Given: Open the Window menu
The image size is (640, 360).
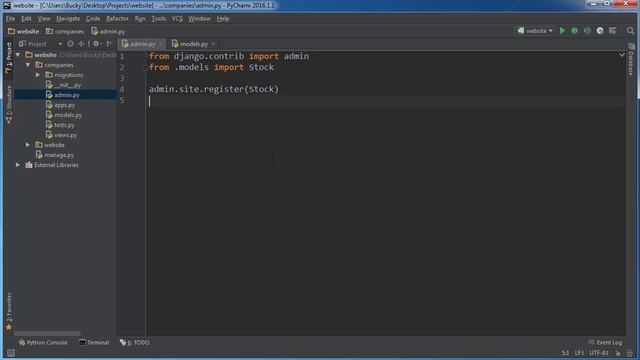Looking at the screenshot, I should click(x=199, y=19).
